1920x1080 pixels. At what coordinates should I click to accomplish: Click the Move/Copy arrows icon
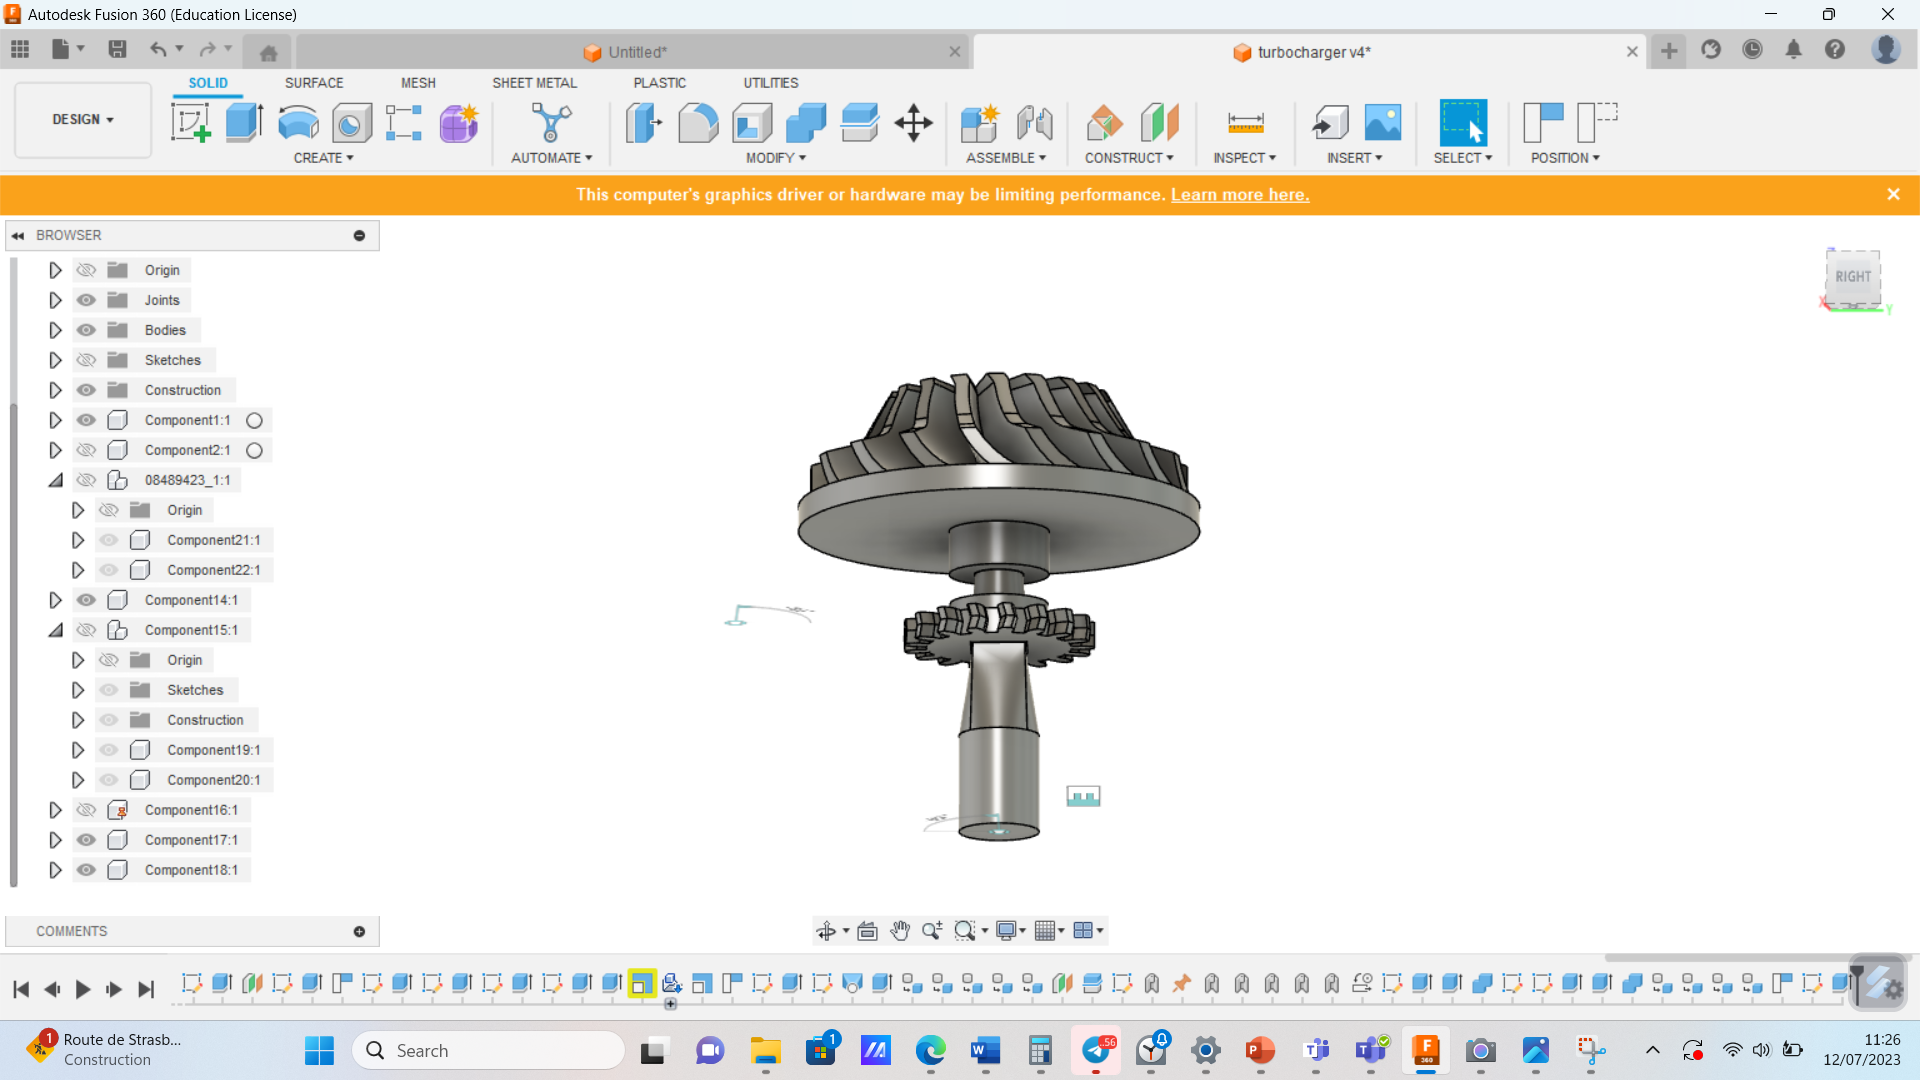[913, 123]
